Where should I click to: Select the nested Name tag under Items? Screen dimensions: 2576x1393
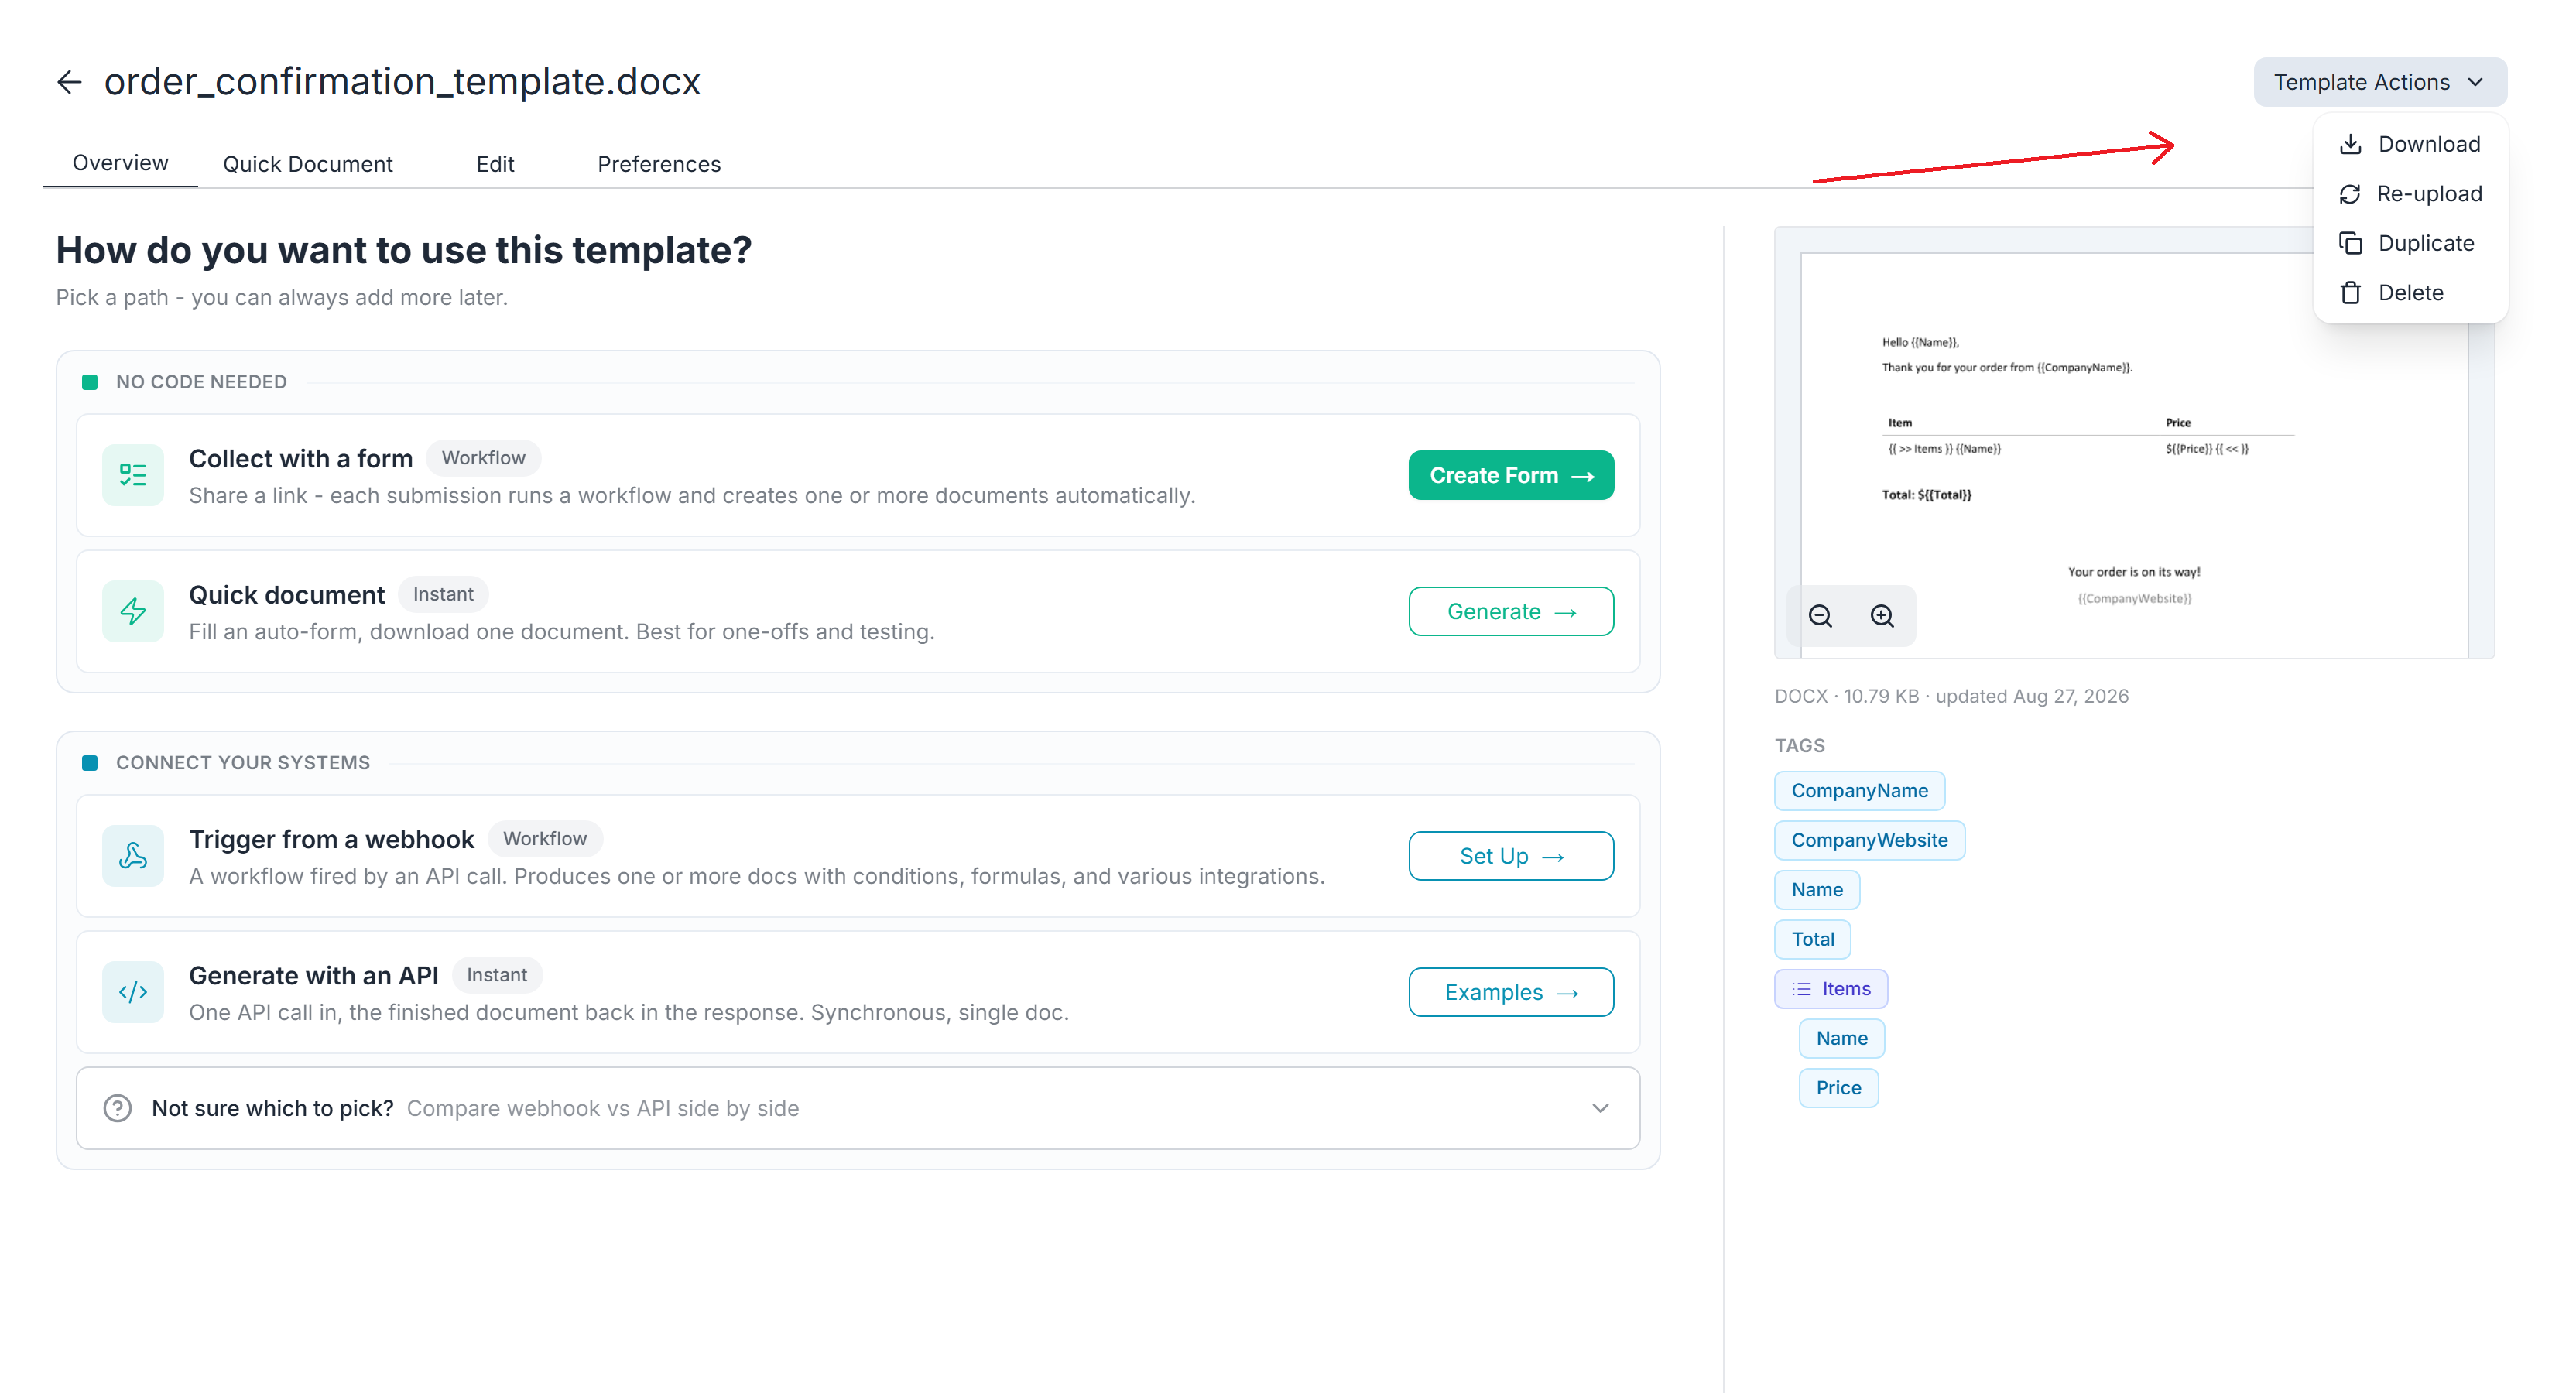1841,1038
